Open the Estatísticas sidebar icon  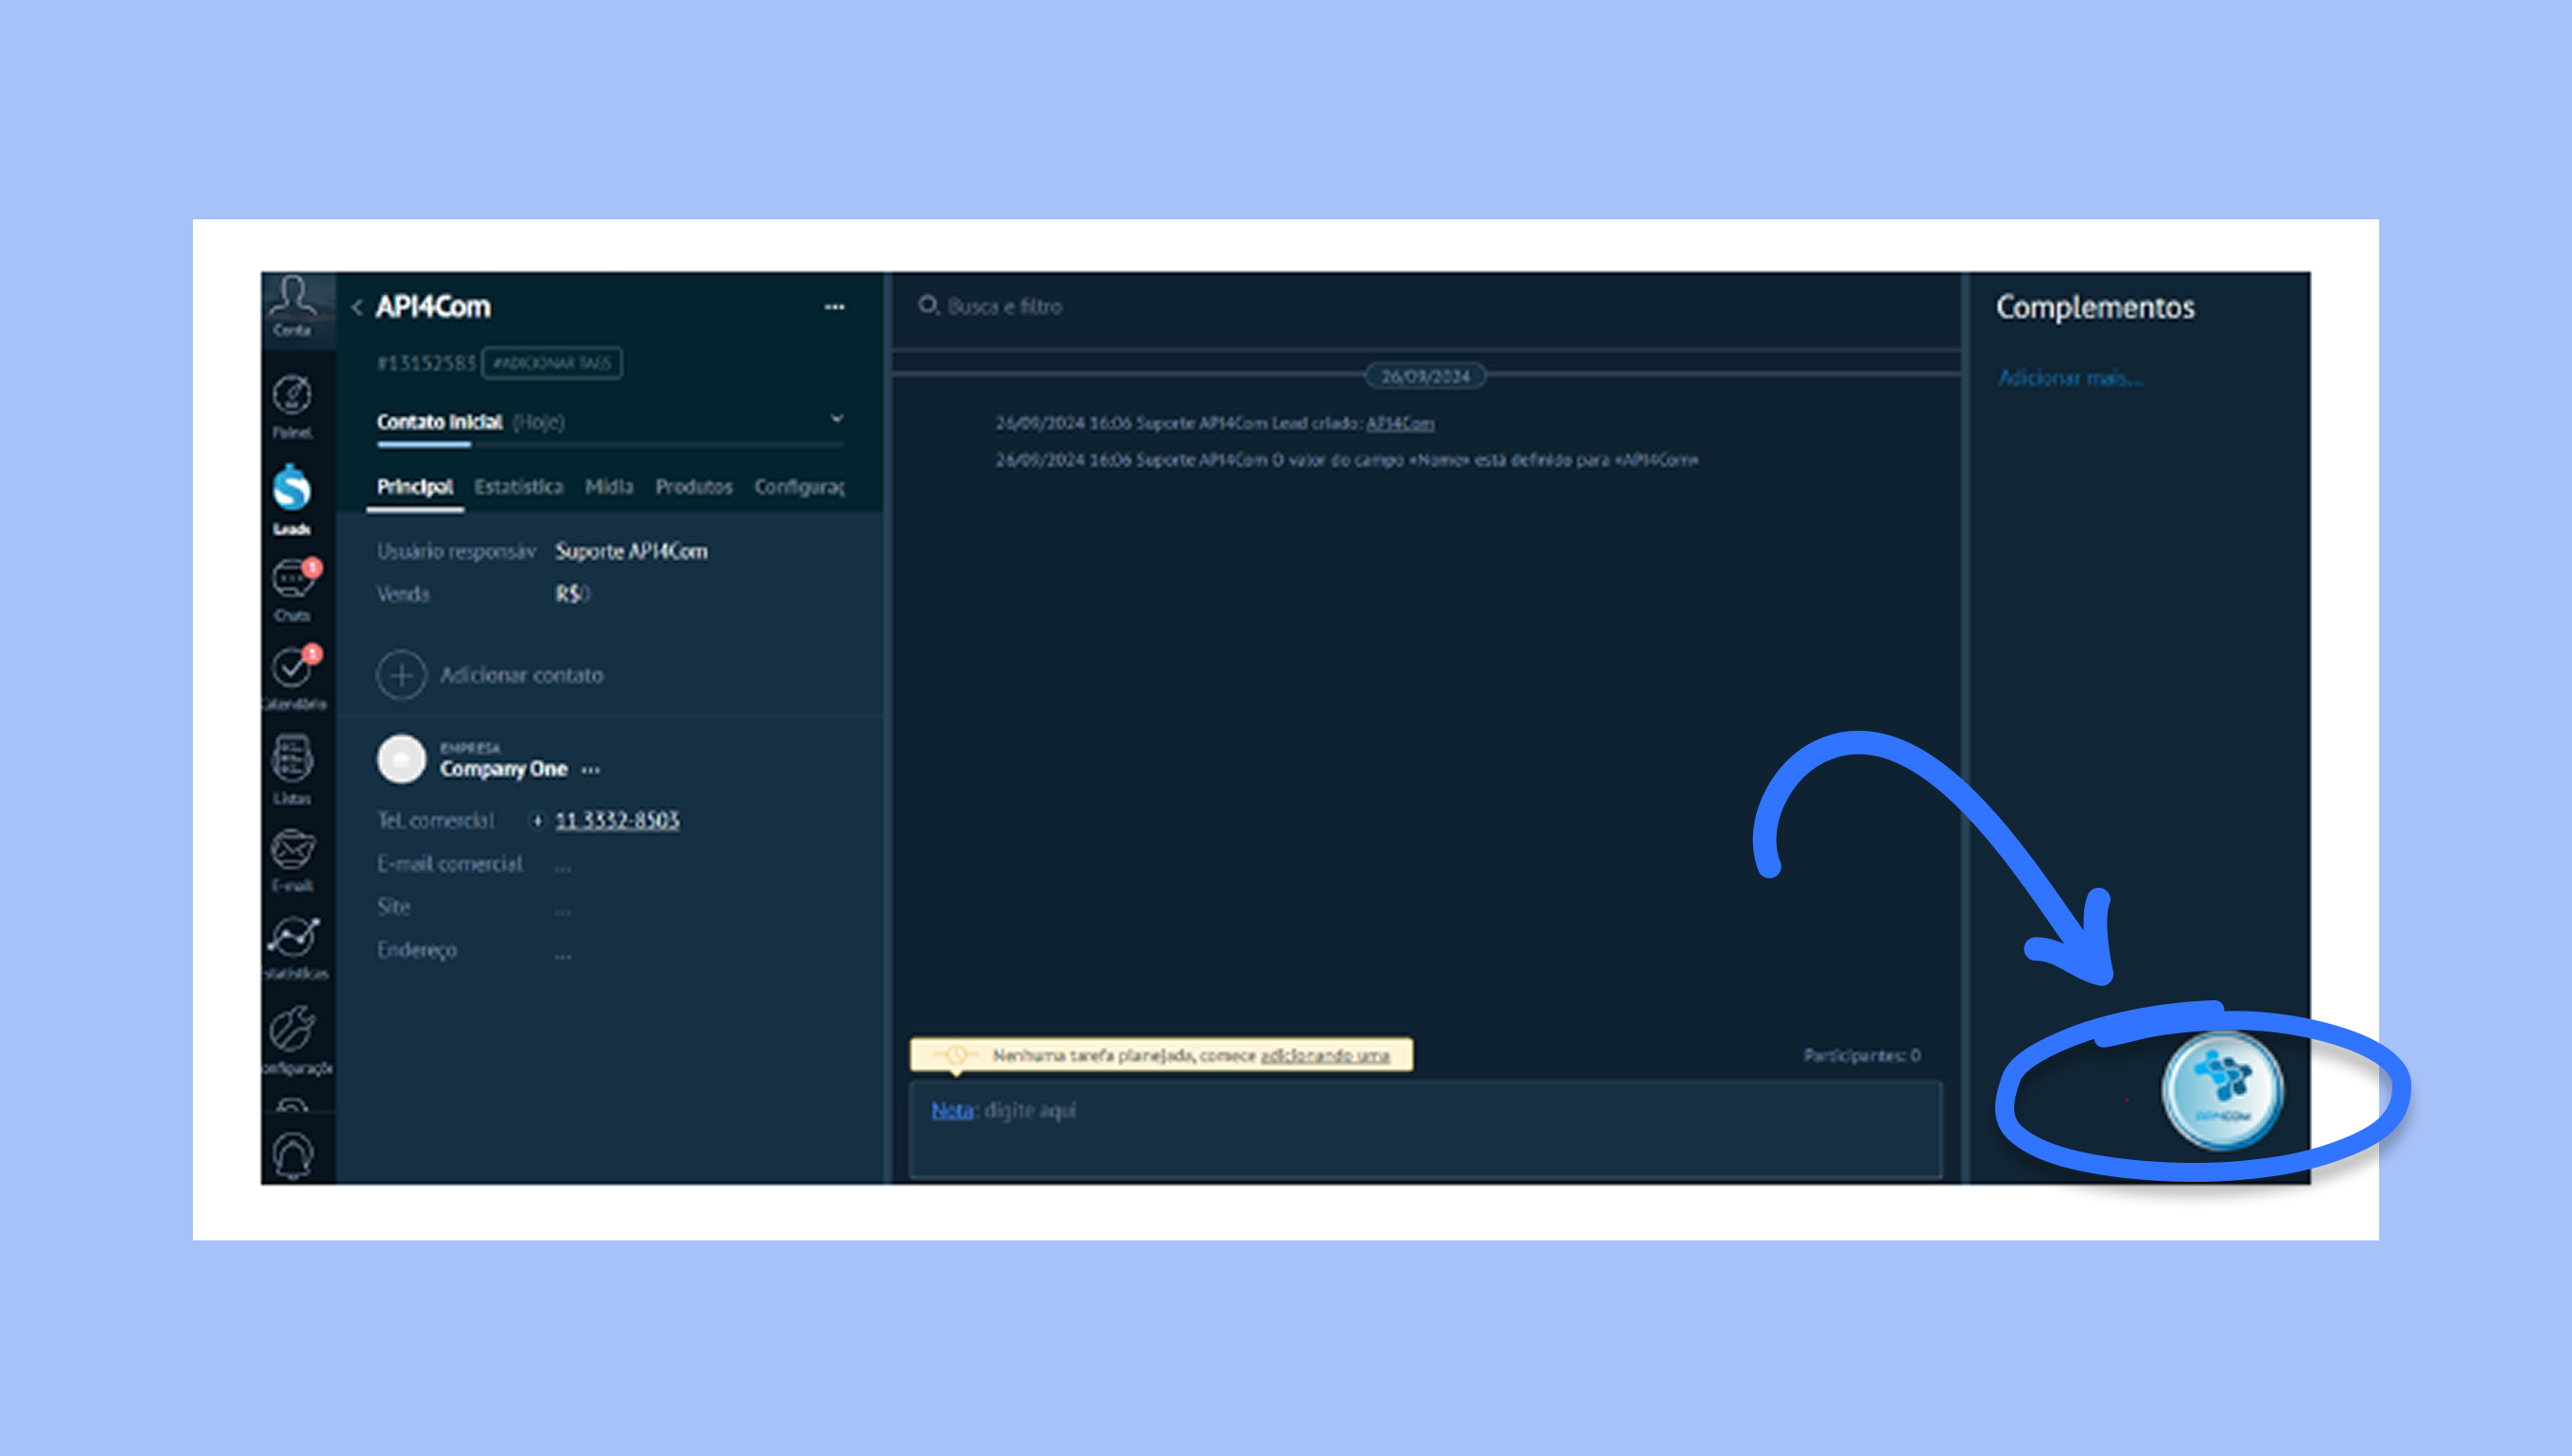pyautogui.click(x=293, y=937)
